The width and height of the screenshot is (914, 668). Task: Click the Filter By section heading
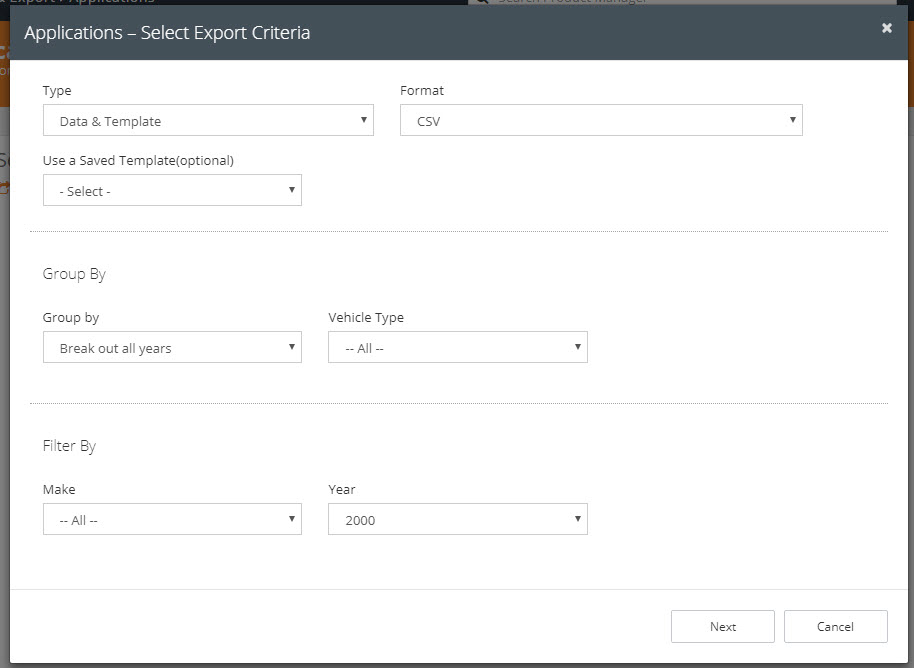tap(69, 446)
